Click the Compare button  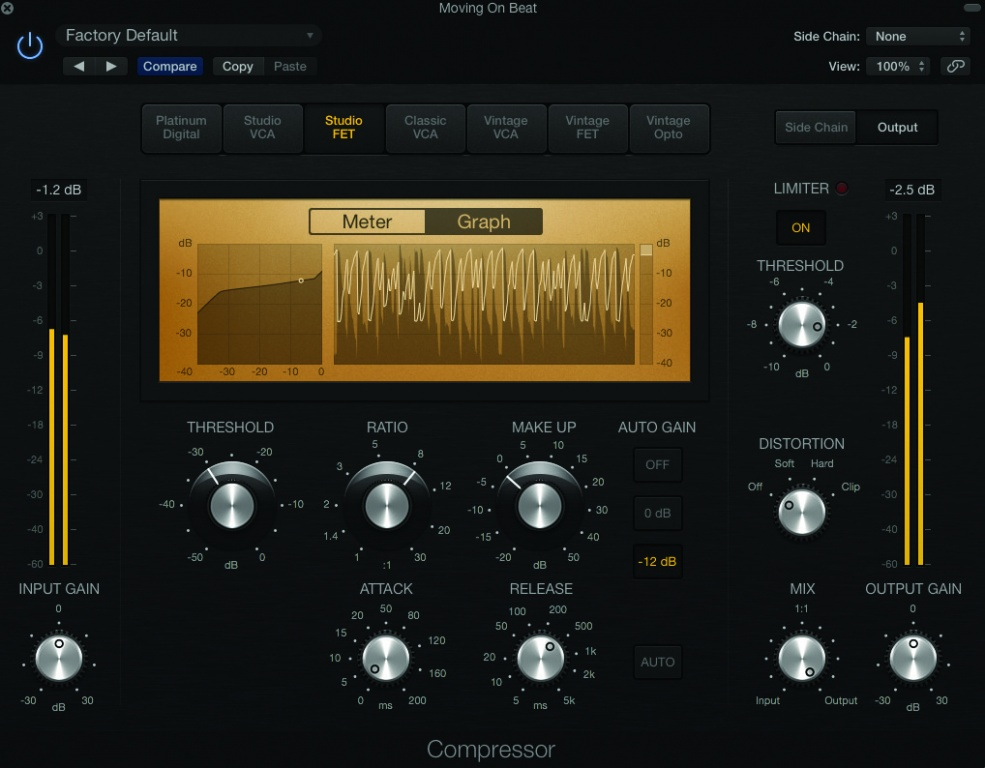coord(170,66)
